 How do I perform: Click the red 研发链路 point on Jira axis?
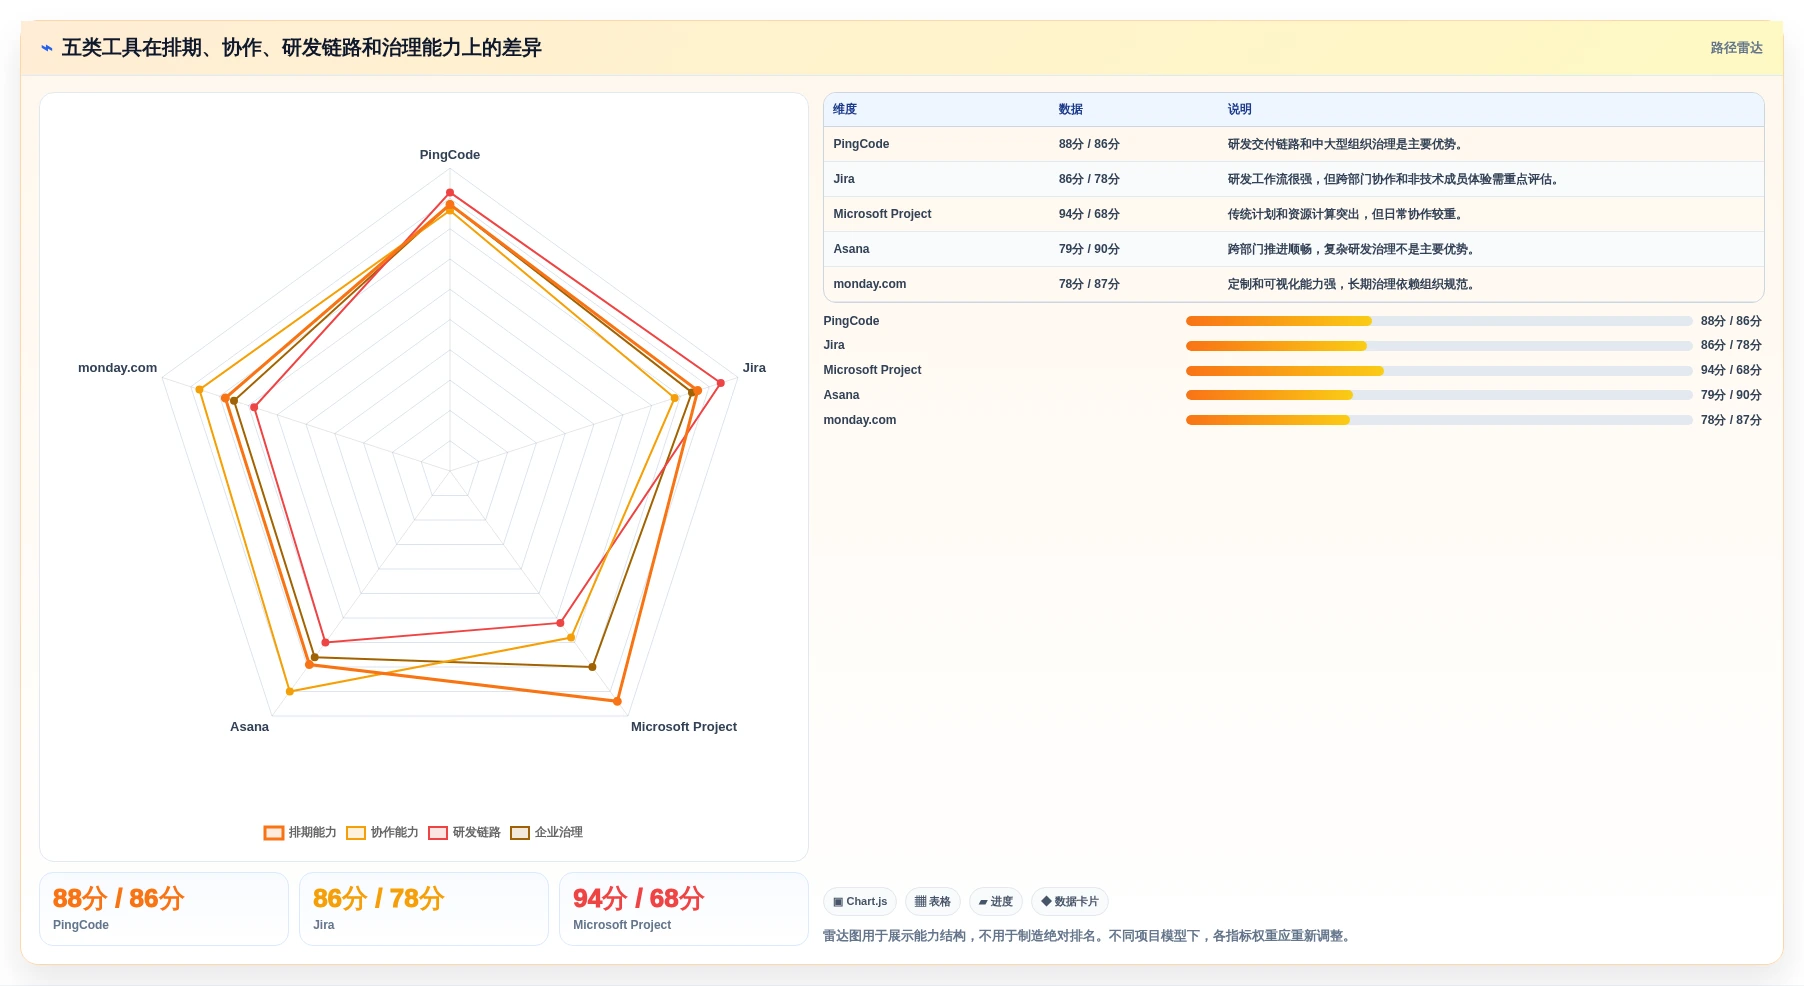(720, 383)
